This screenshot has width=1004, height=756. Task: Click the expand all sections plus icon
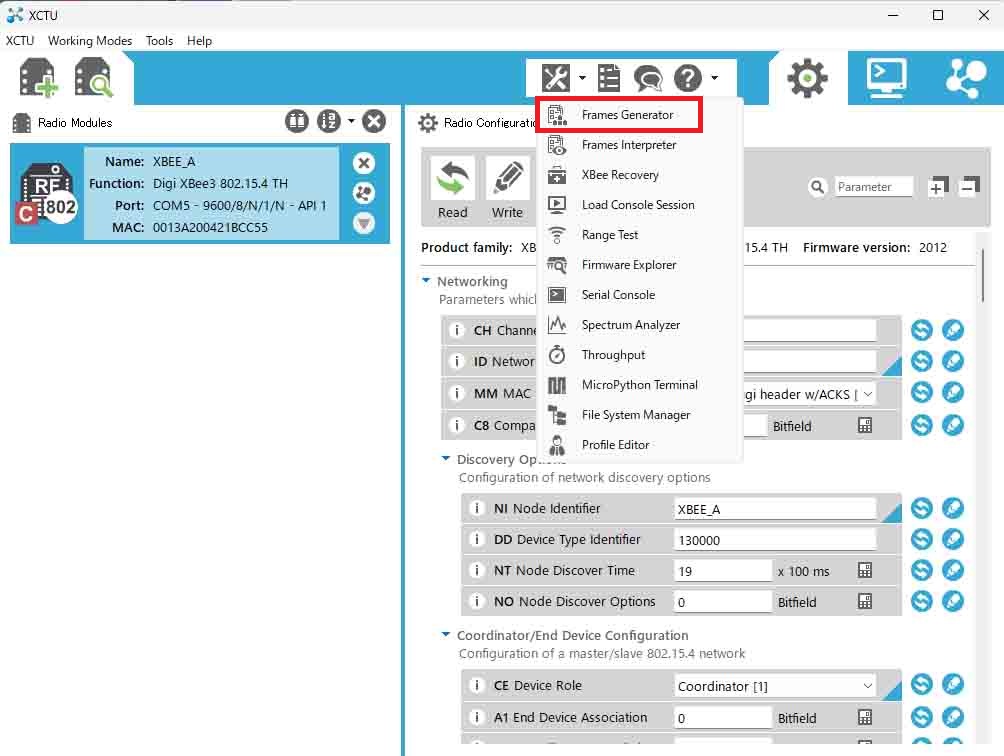pos(938,187)
